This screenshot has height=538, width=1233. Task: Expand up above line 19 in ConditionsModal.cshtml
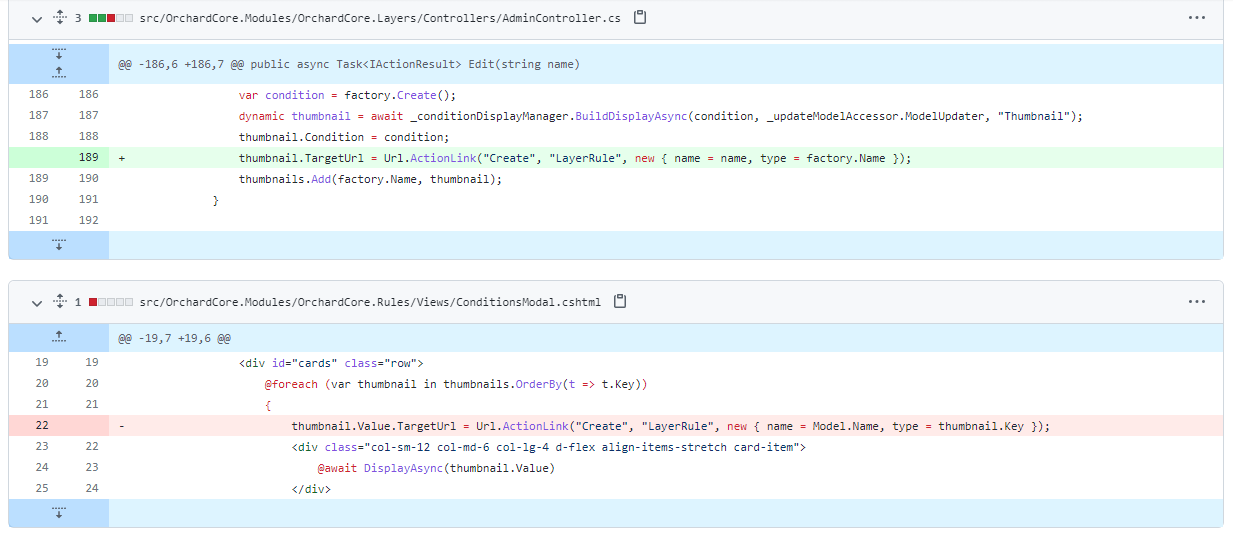coord(59,338)
